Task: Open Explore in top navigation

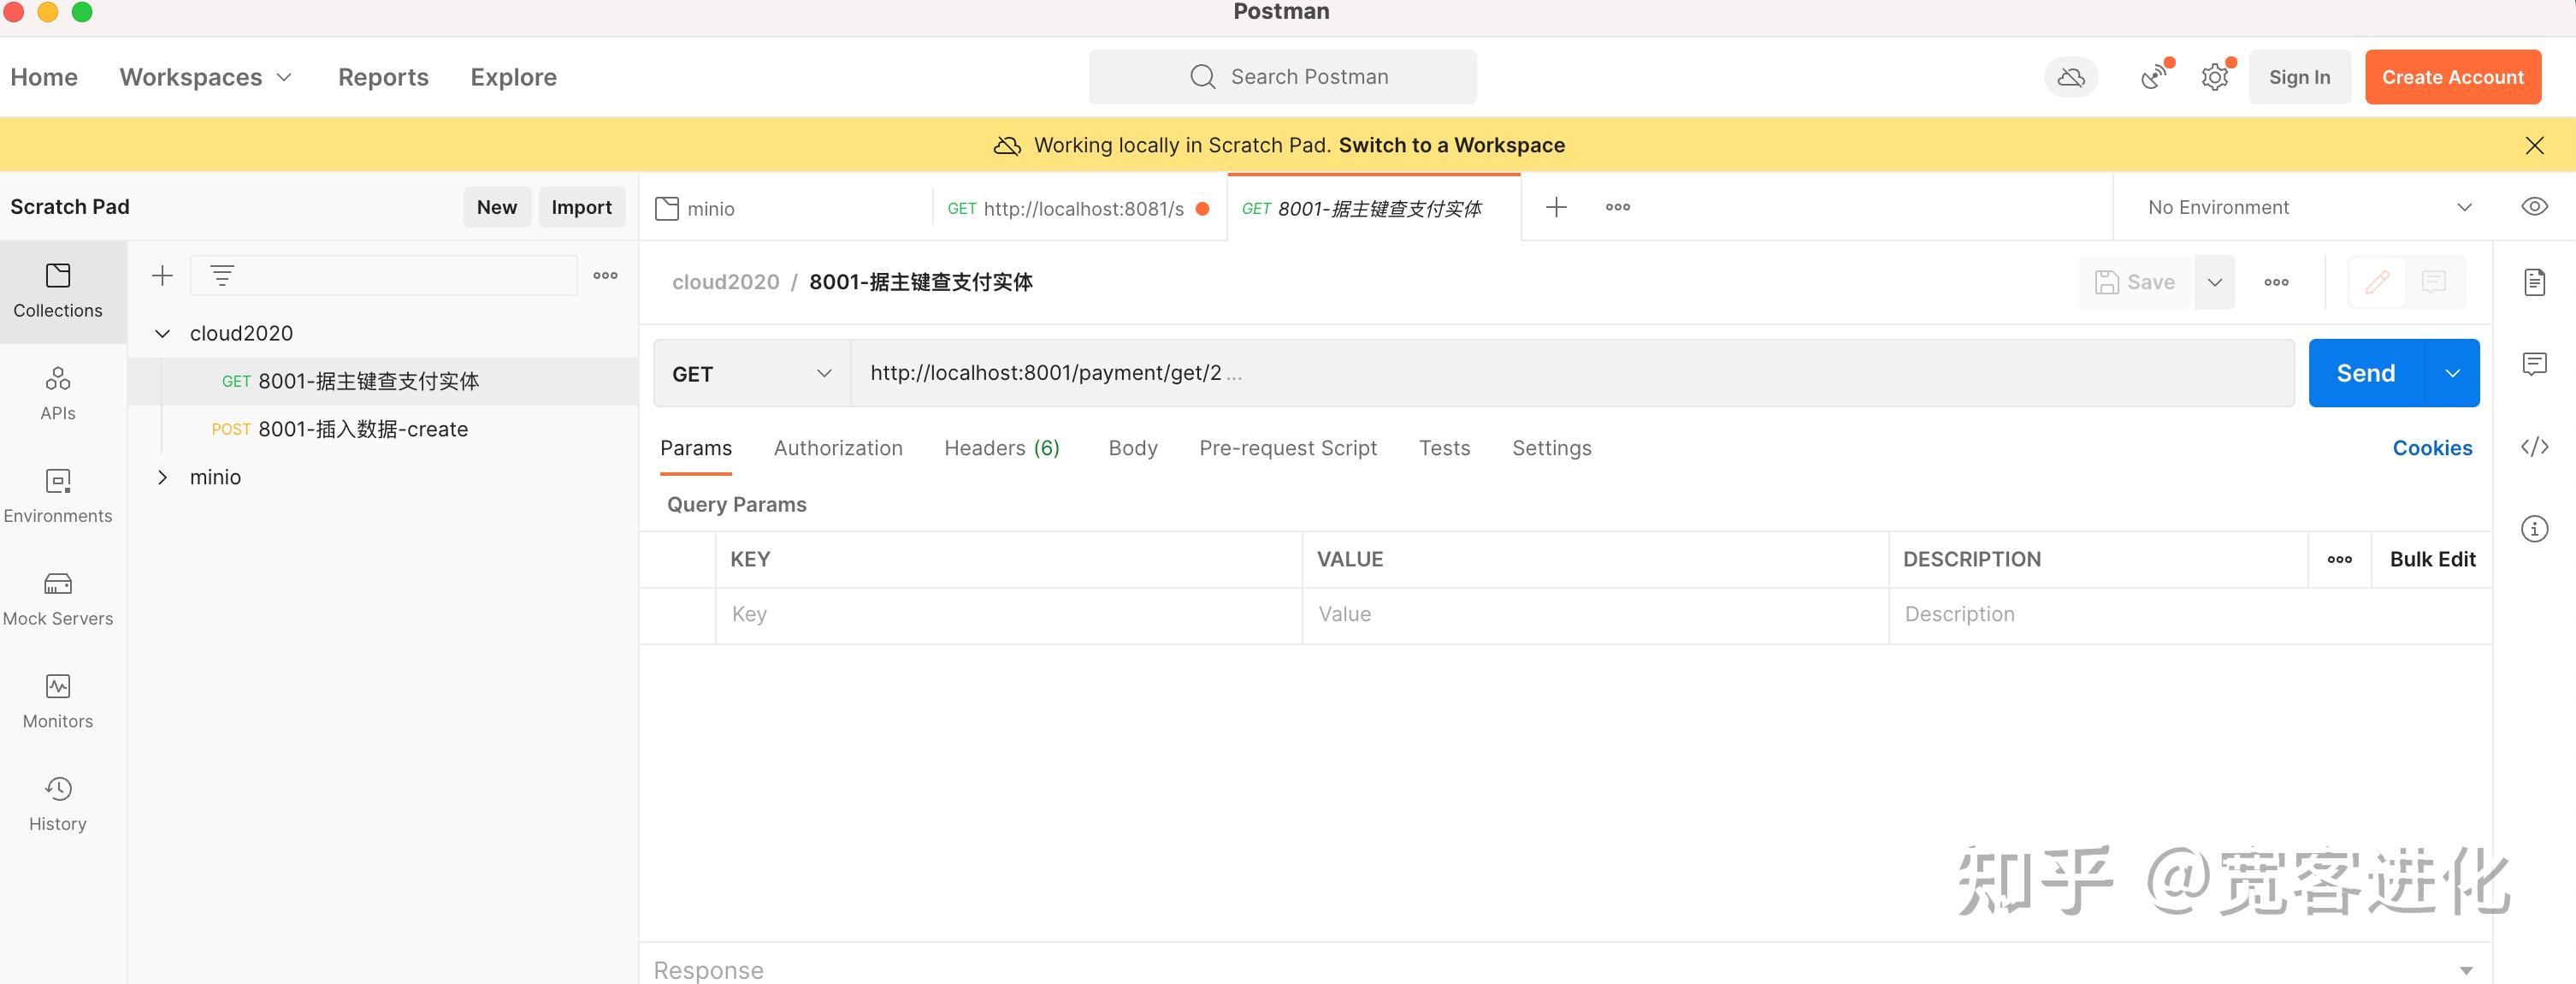Action: point(513,77)
